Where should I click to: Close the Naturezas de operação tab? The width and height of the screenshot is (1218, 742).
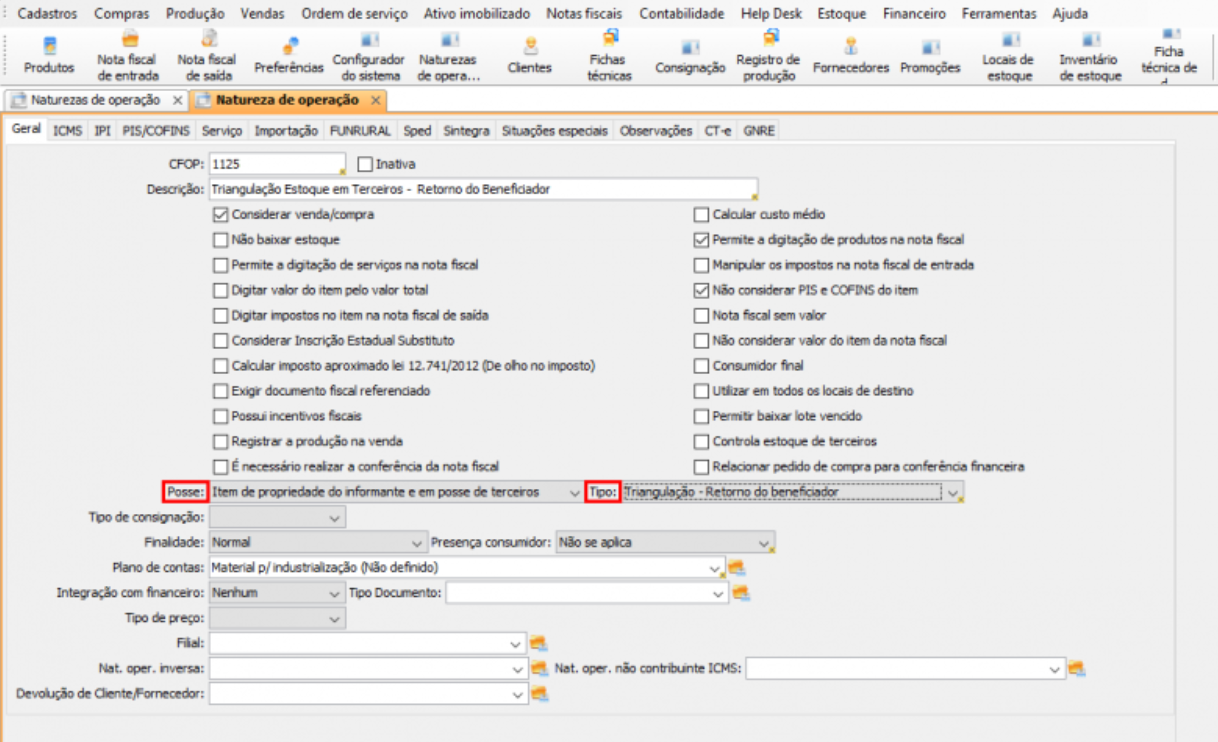[x=178, y=101]
